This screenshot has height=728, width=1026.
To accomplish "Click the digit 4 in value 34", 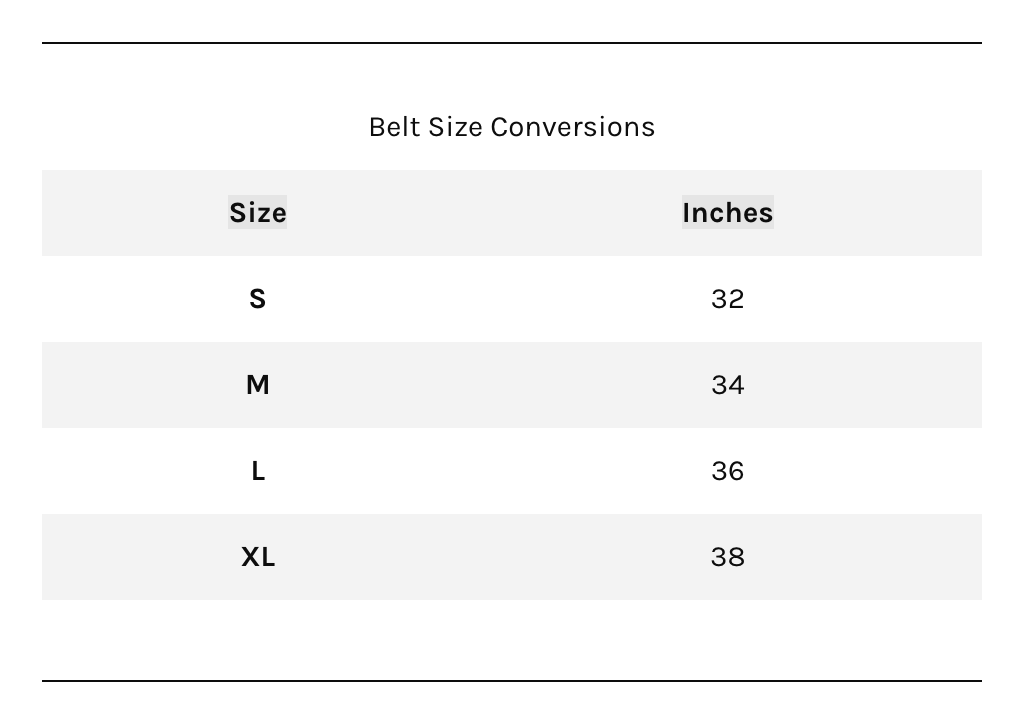I will pos(736,385).
